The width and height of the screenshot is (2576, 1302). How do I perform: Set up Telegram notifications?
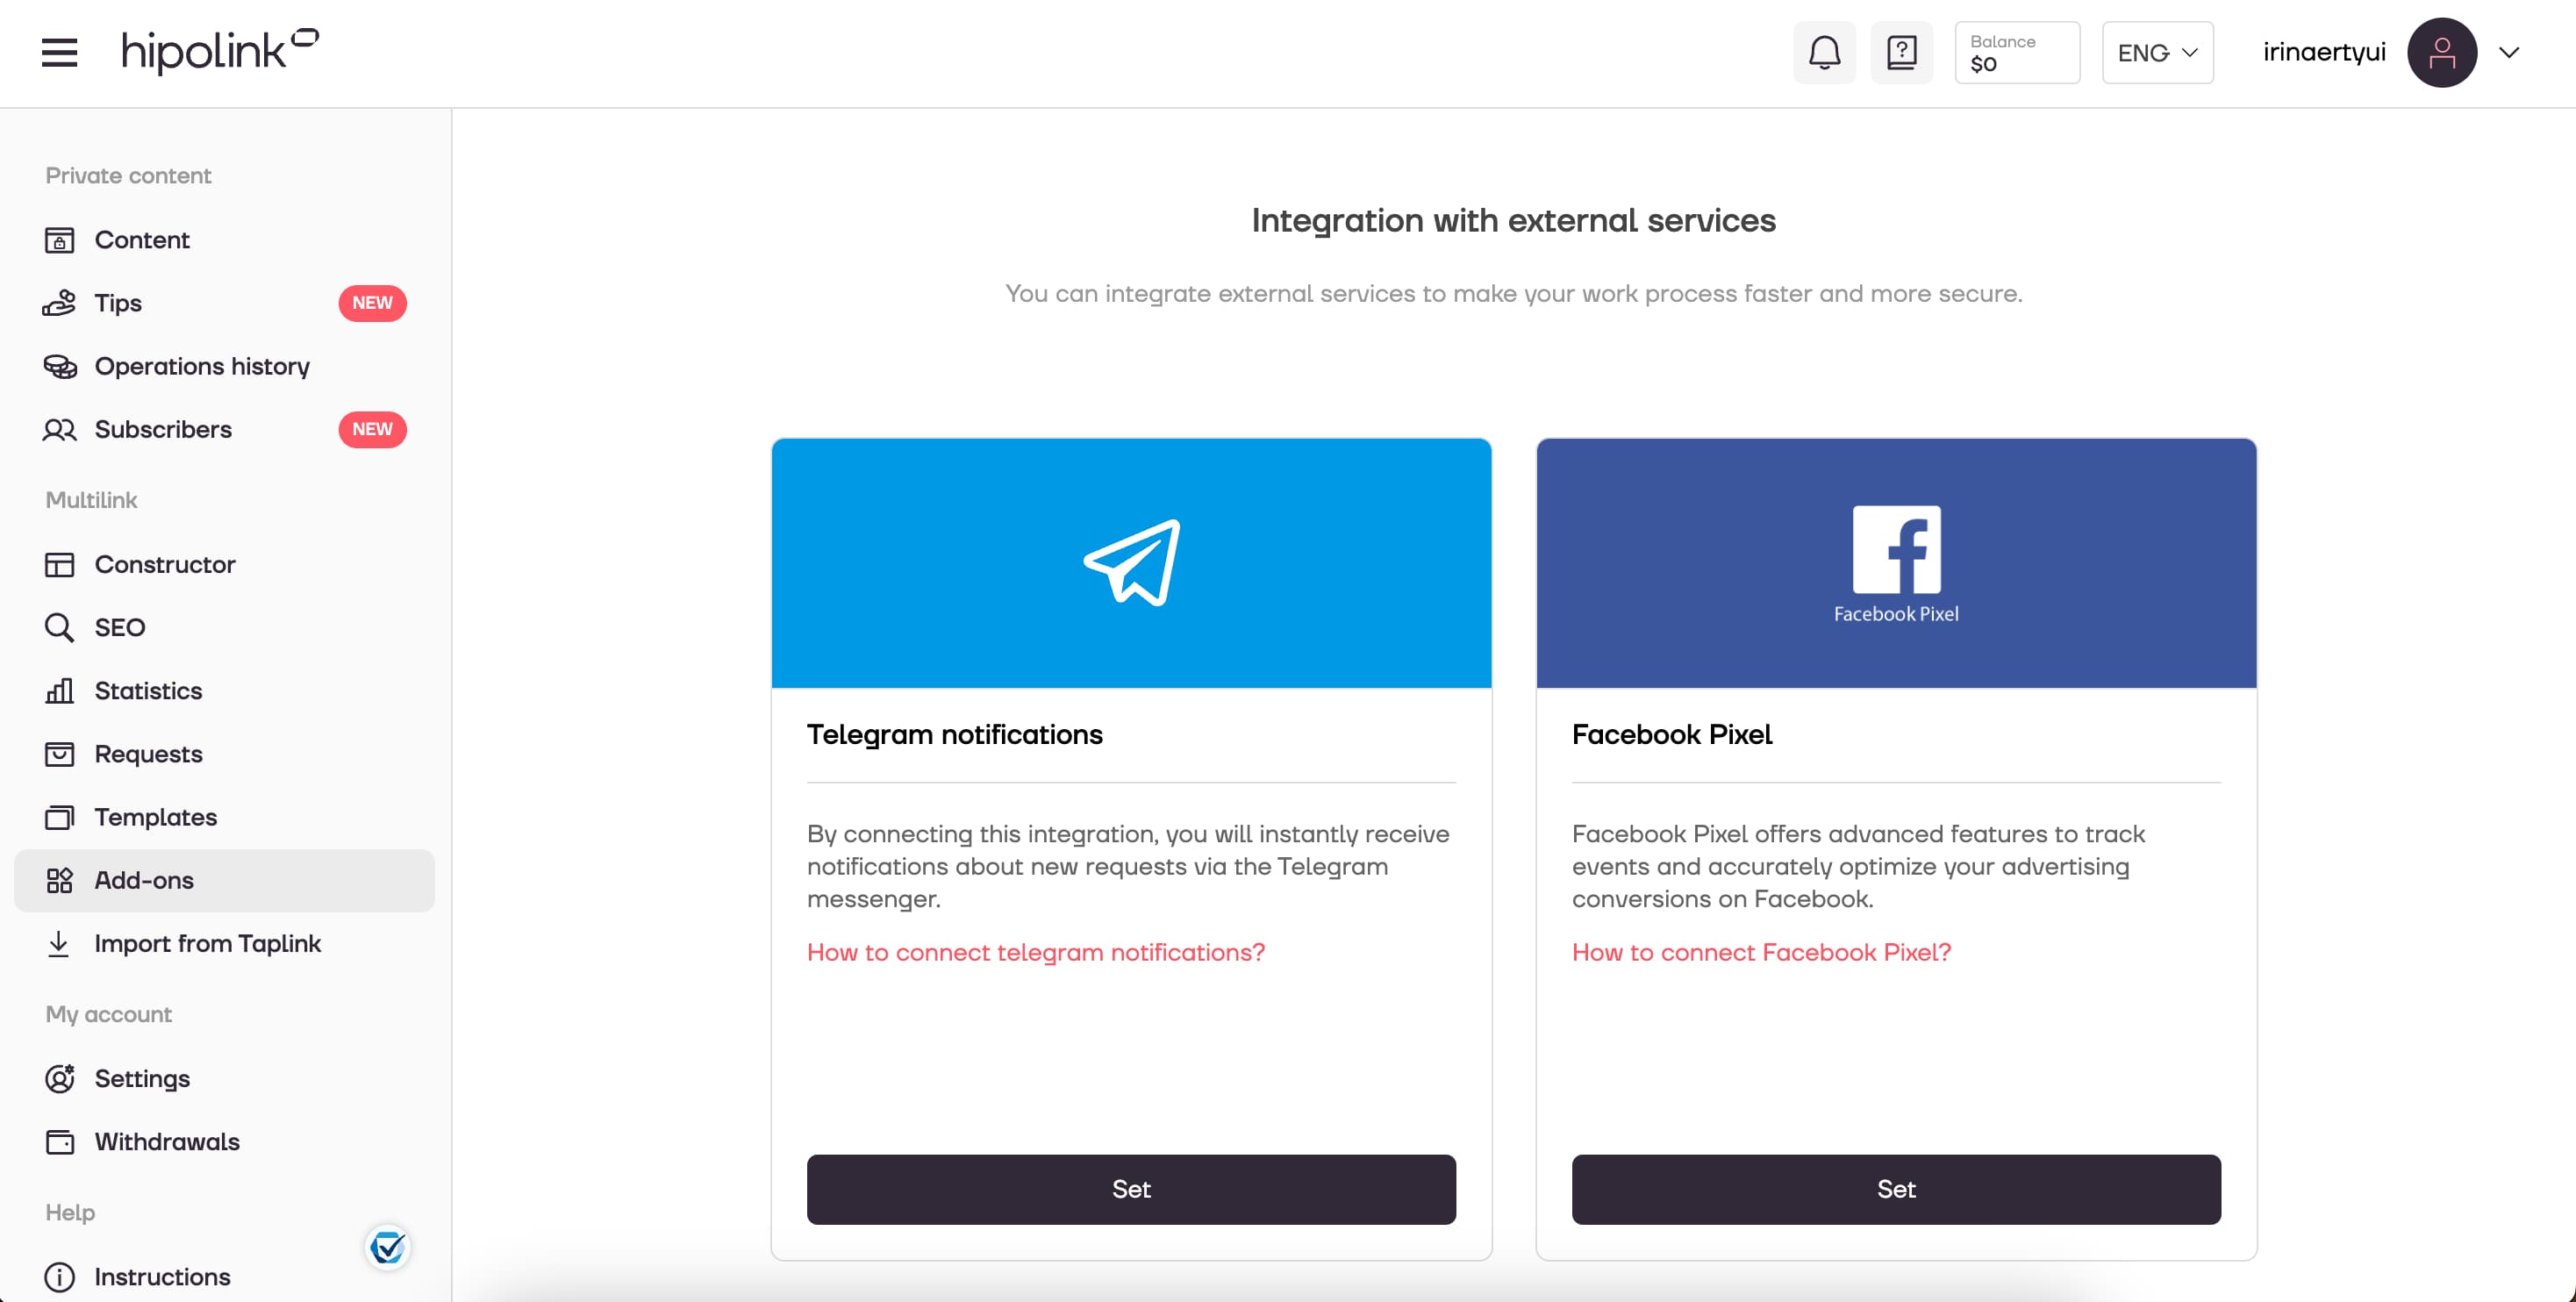coord(1131,1189)
